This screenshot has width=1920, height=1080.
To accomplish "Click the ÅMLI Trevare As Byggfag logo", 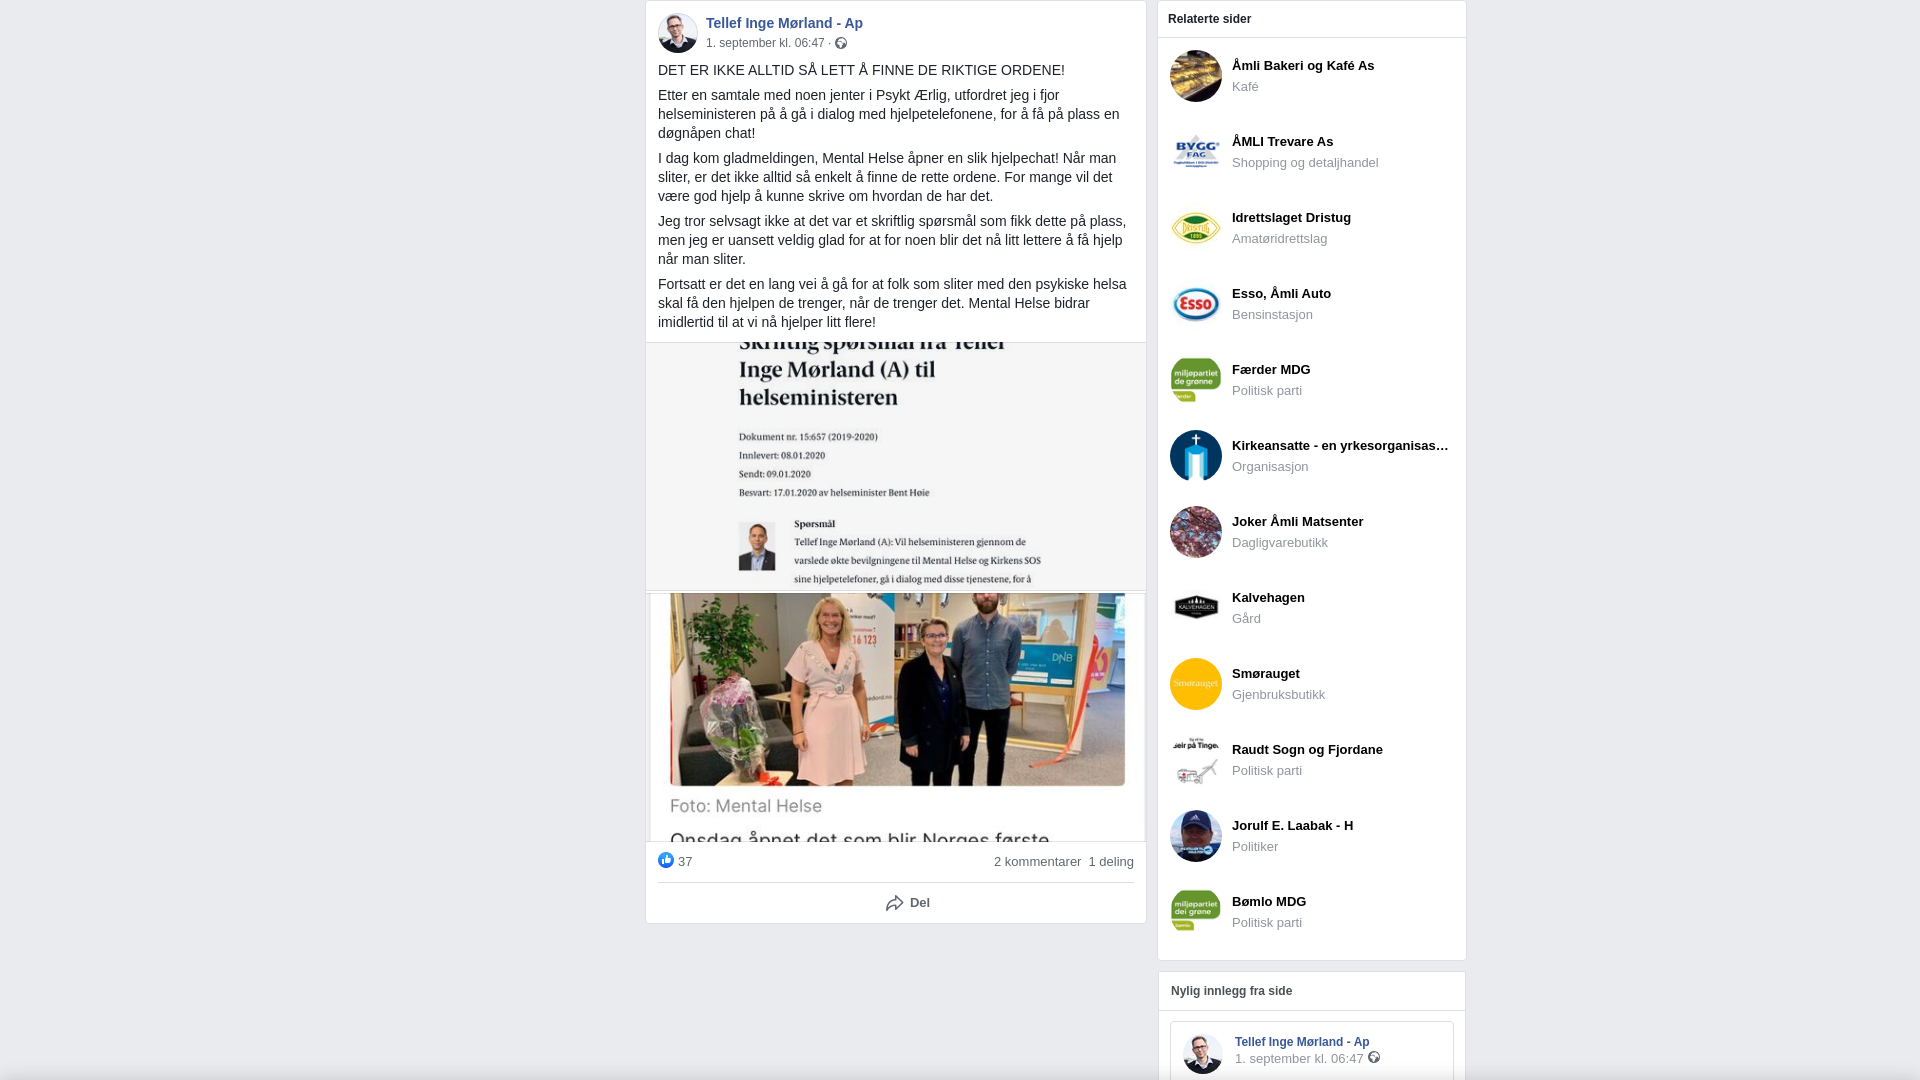I will point(1196,152).
